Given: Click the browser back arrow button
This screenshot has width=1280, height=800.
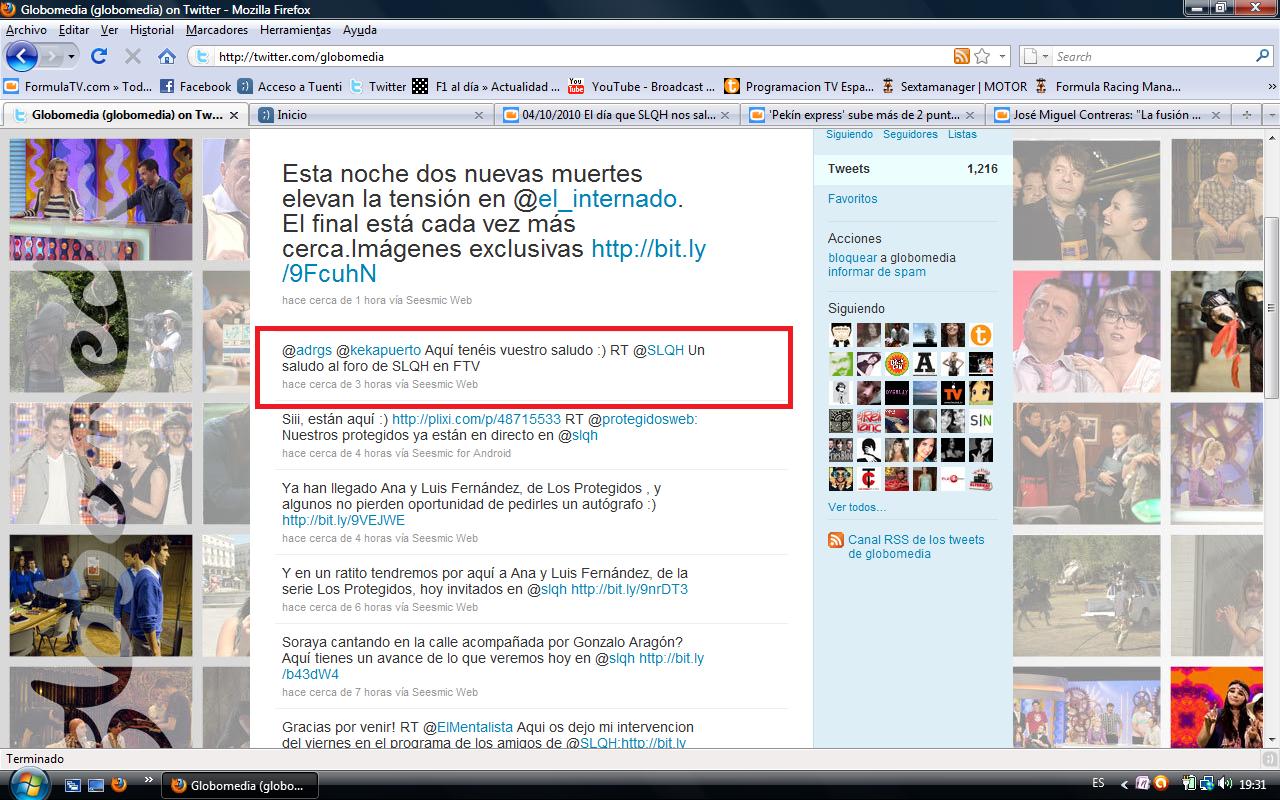Looking at the screenshot, I should [22, 56].
